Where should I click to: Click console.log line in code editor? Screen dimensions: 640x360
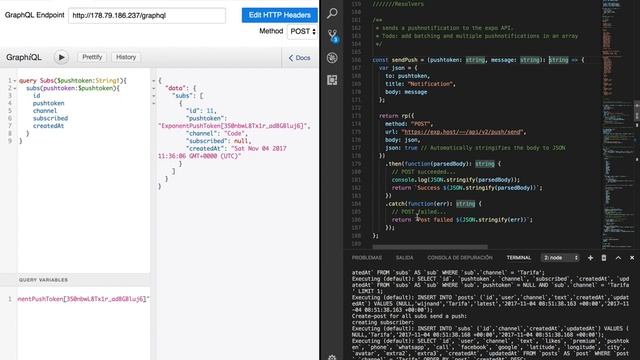click(456, 180)
